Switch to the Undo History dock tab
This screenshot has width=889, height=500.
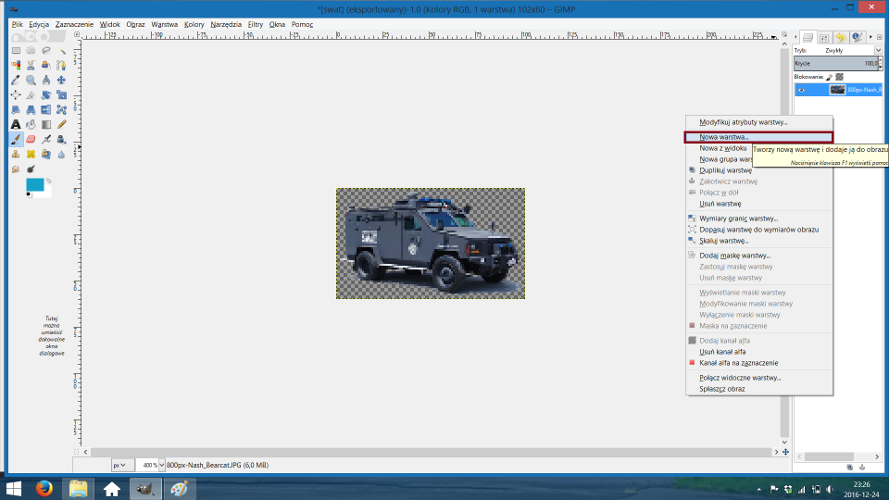click(841, 37)
